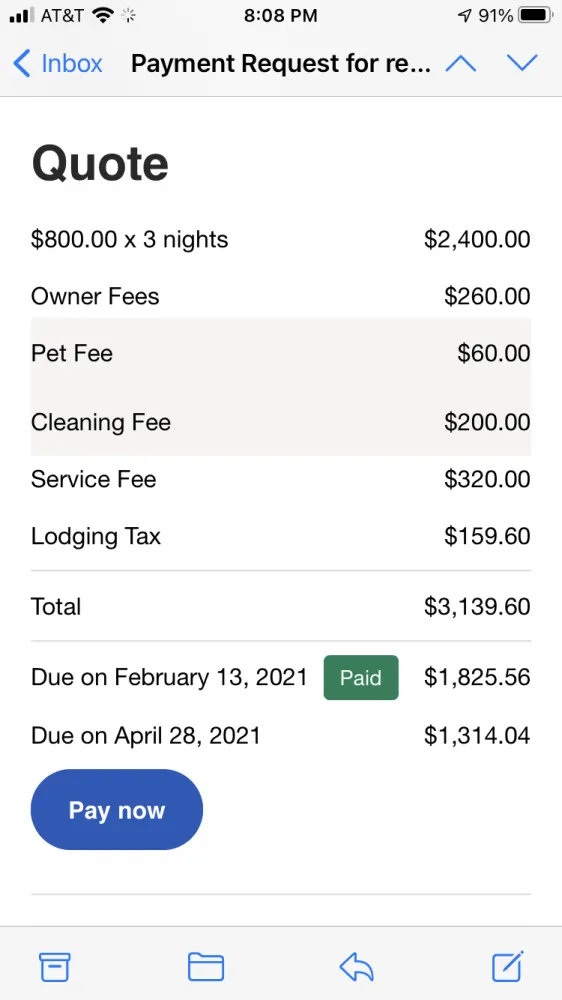Tap the cellular signal bars
Viewport: 562px width, 1000px height.
[22, 15]
